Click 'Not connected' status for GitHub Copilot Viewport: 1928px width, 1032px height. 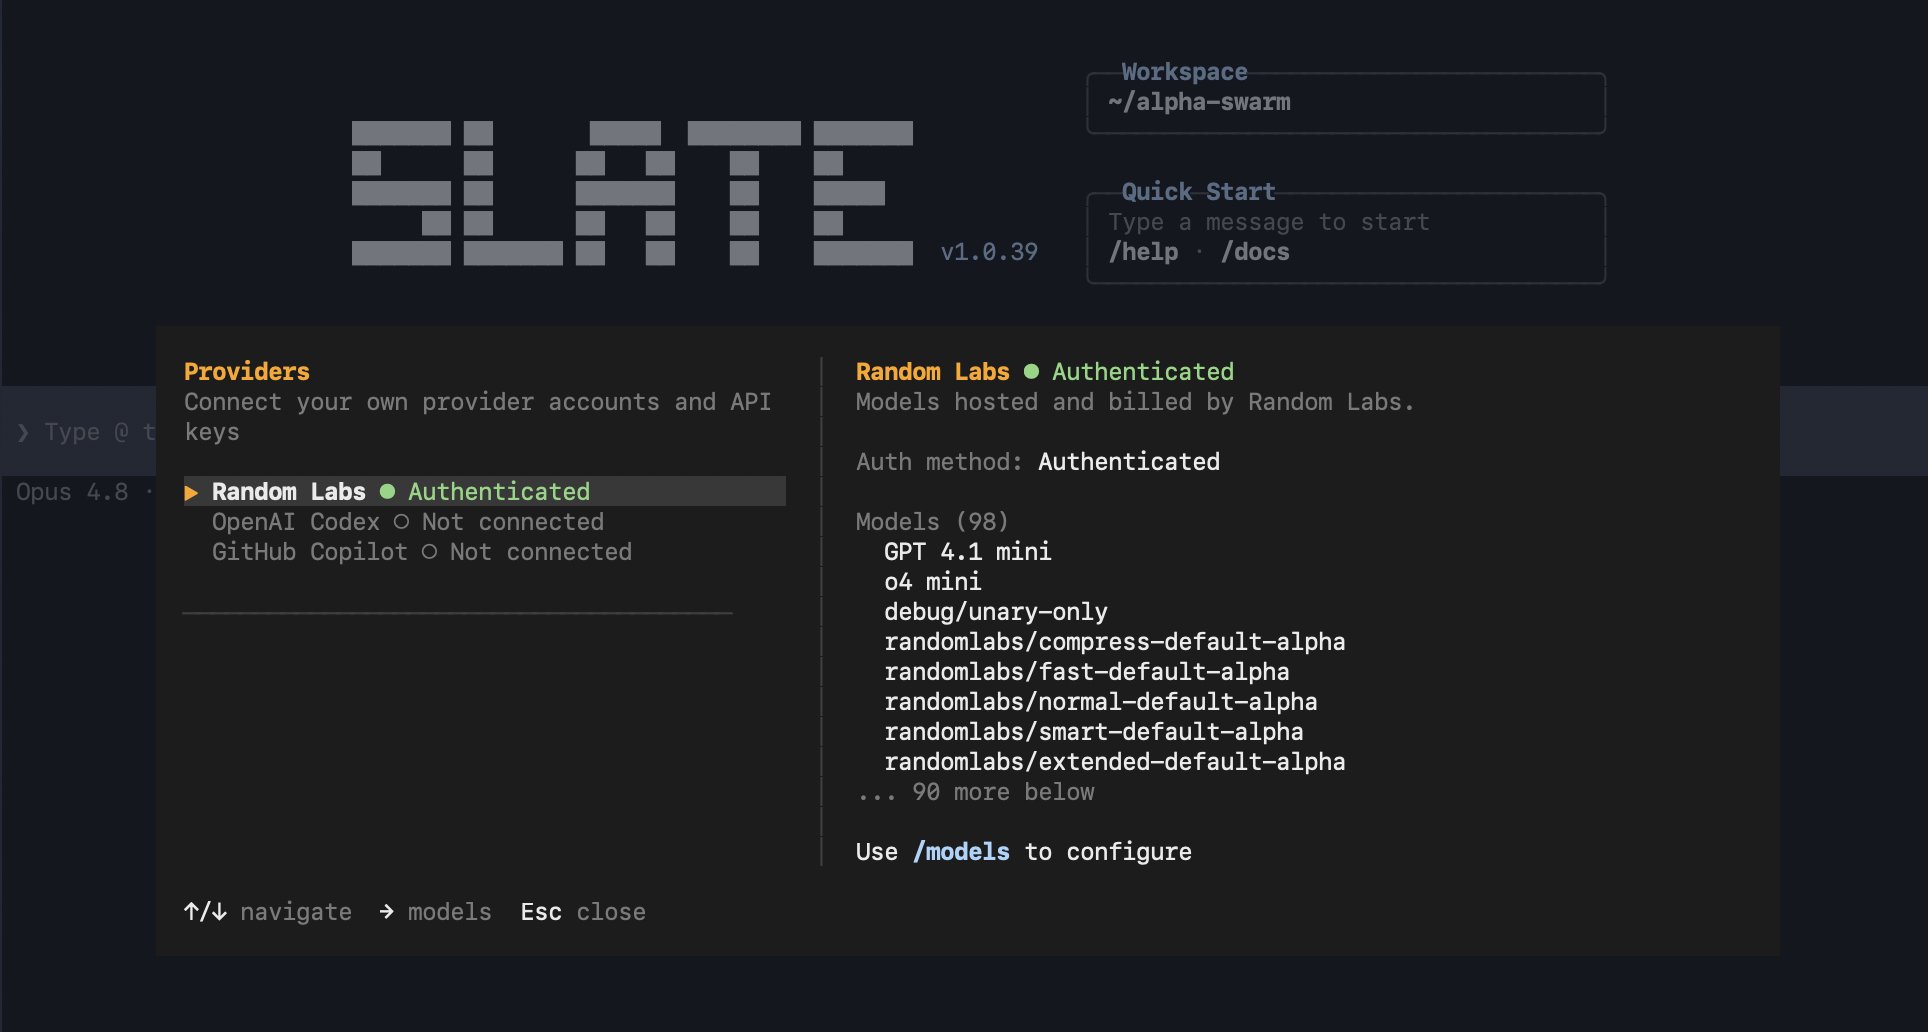(x=540, y=552)
